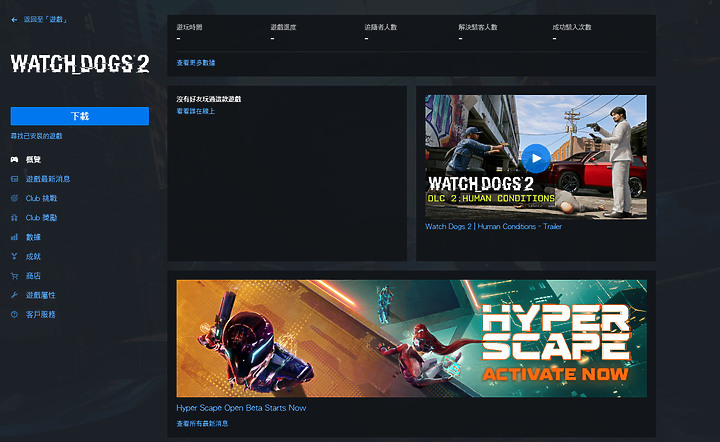This screenshot has height=442, width=720.
Task: Click the Club 挑戰 target icon
Action: click(14, 198)
